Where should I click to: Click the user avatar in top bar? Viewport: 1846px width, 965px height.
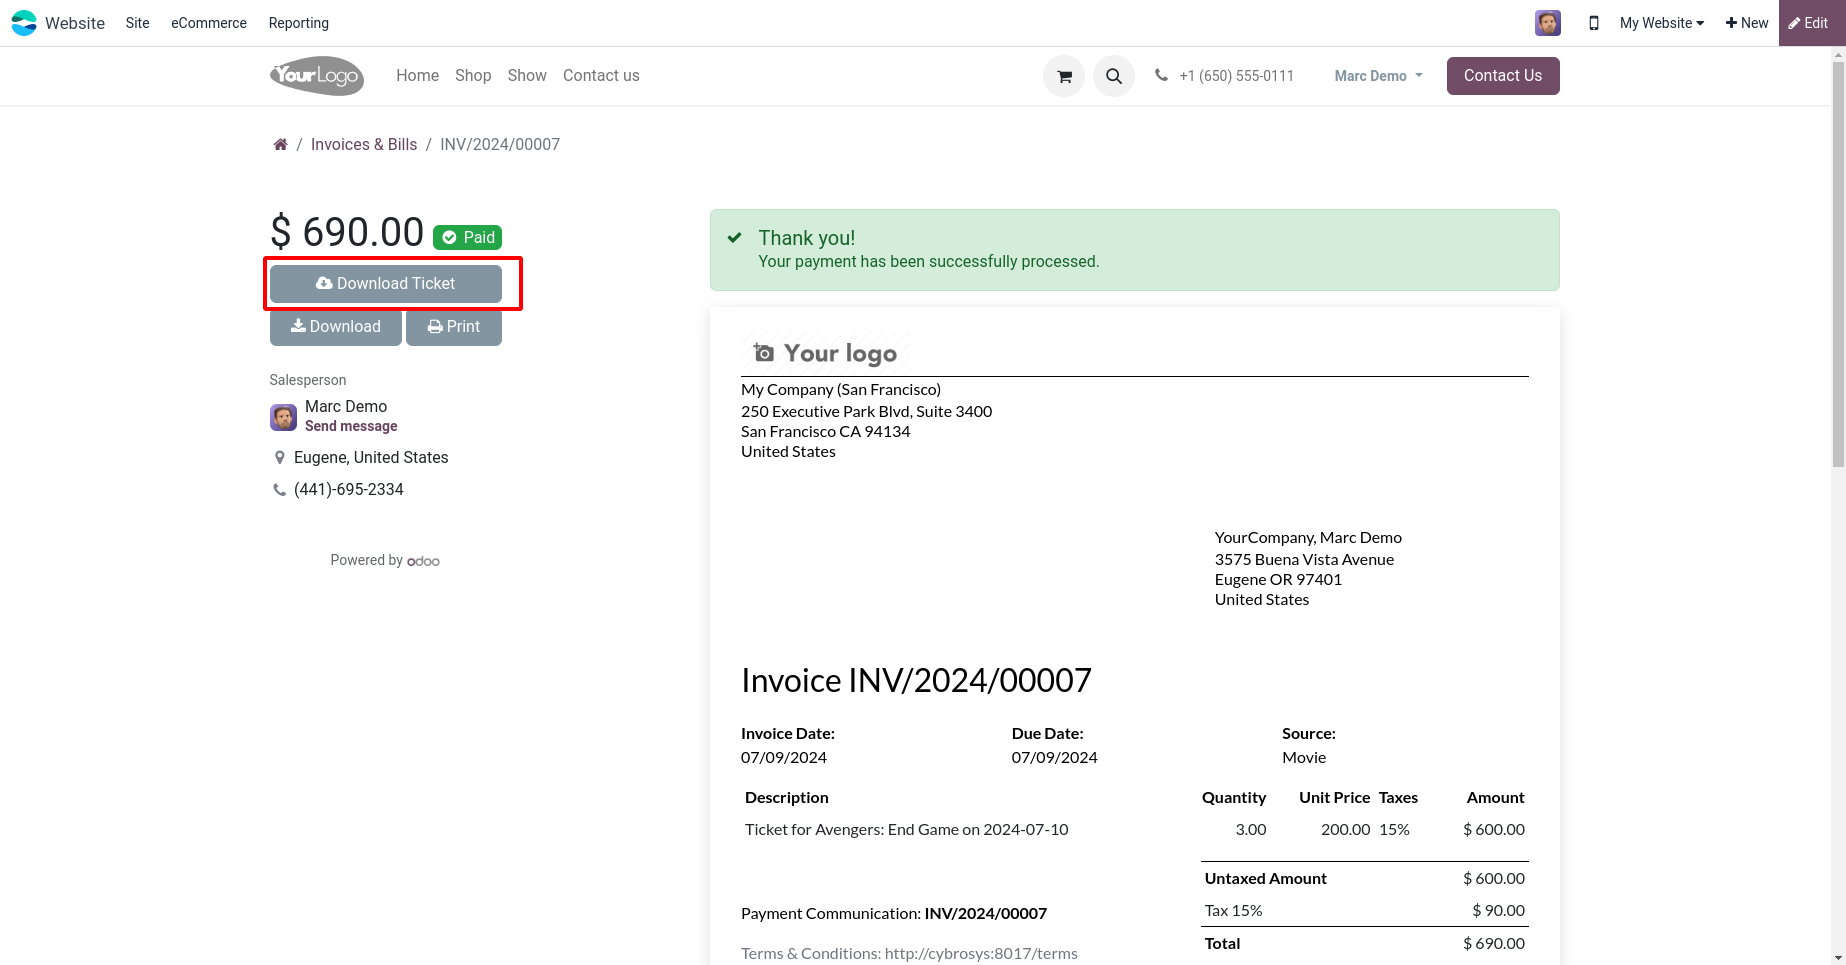pyautogui.click(x=1548, y=23)
